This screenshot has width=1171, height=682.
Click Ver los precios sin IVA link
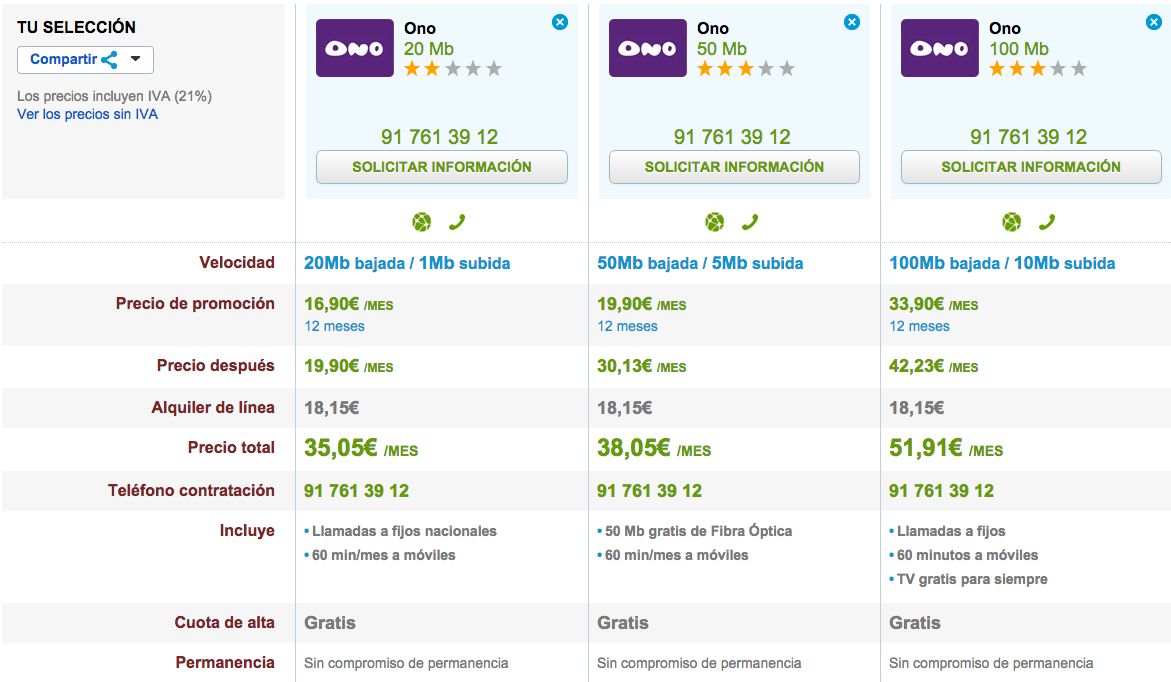click(87, 114)
